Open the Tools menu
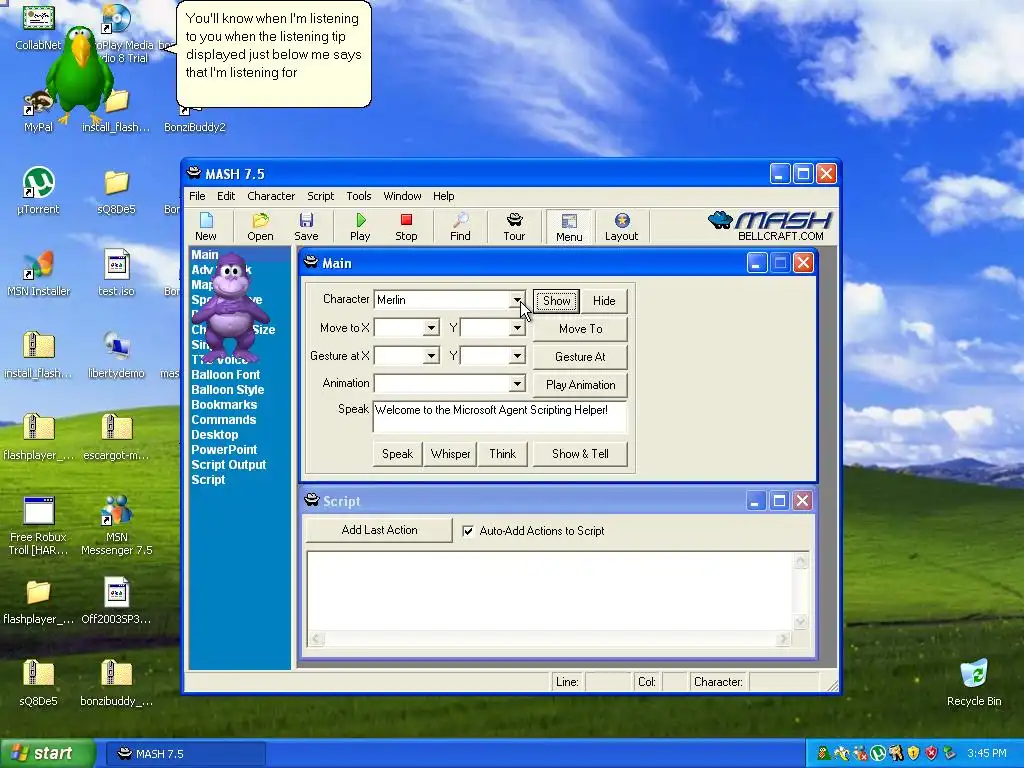This screenshot has height=768, width=1024. tap(359, 196)
